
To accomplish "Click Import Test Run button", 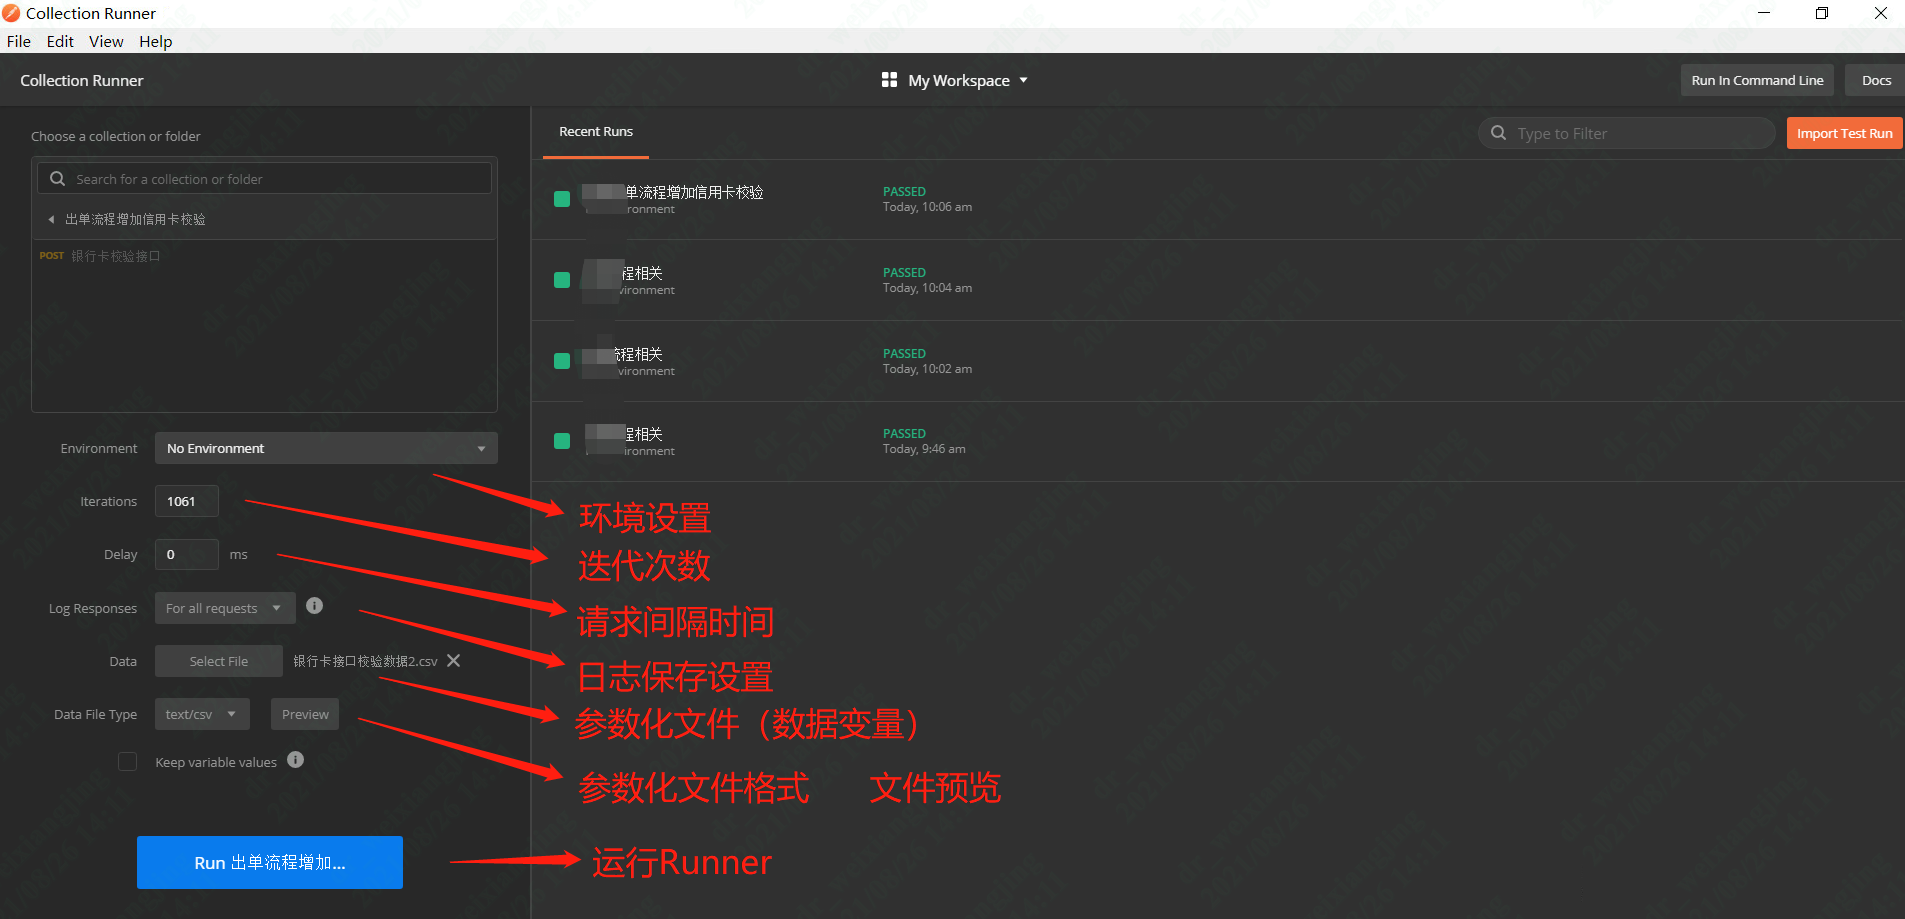I will 1844,133.
